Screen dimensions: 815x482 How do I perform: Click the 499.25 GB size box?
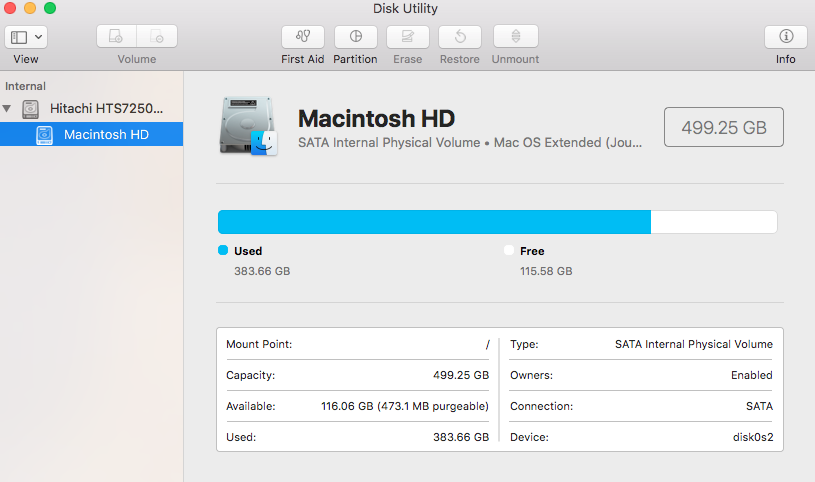pyautogui.click(x=724, y=127)
